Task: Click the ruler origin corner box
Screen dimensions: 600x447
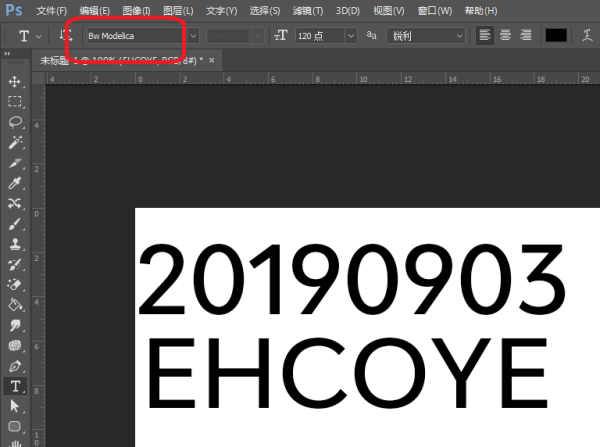Action: [x=38, y=78]
